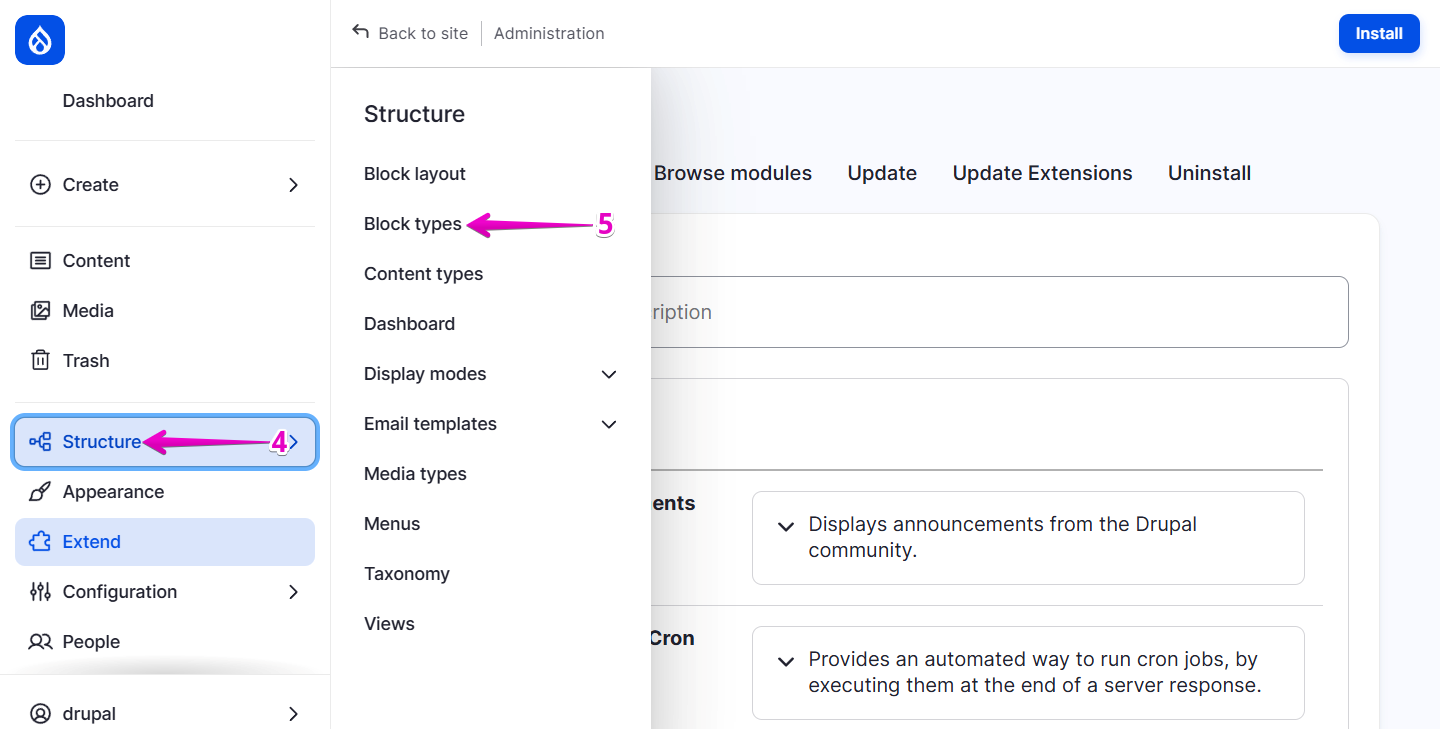Click the Drupal logo icon
Viewport: 1440px width, 729px height.
39,40
